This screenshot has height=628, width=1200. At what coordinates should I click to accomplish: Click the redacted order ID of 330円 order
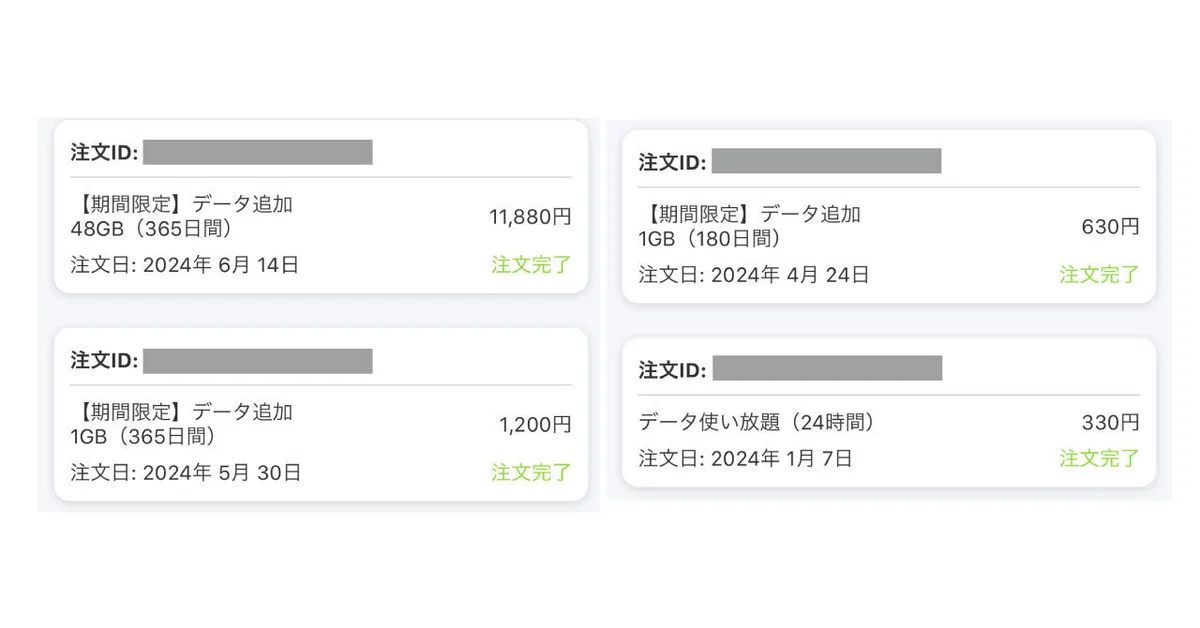[826, 368]
